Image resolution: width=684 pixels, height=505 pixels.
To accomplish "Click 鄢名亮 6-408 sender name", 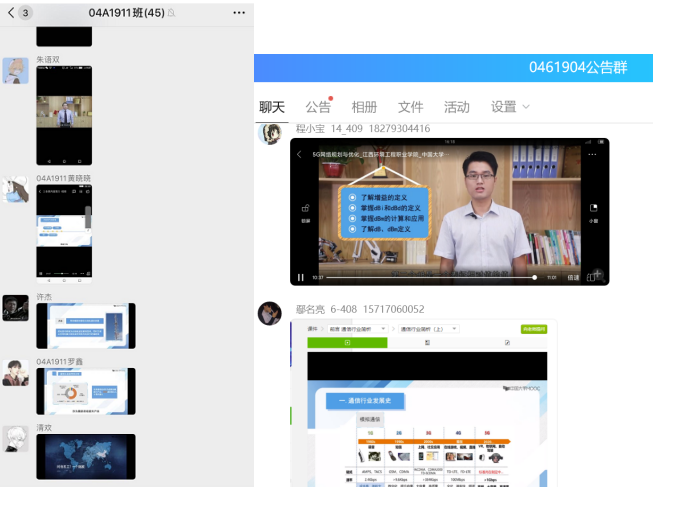I will click(x=360, y=309).
